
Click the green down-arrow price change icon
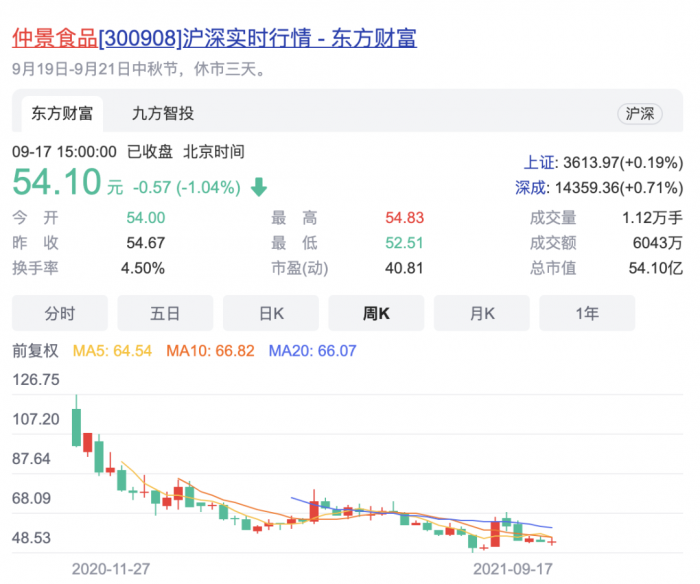tap(259, 187)
